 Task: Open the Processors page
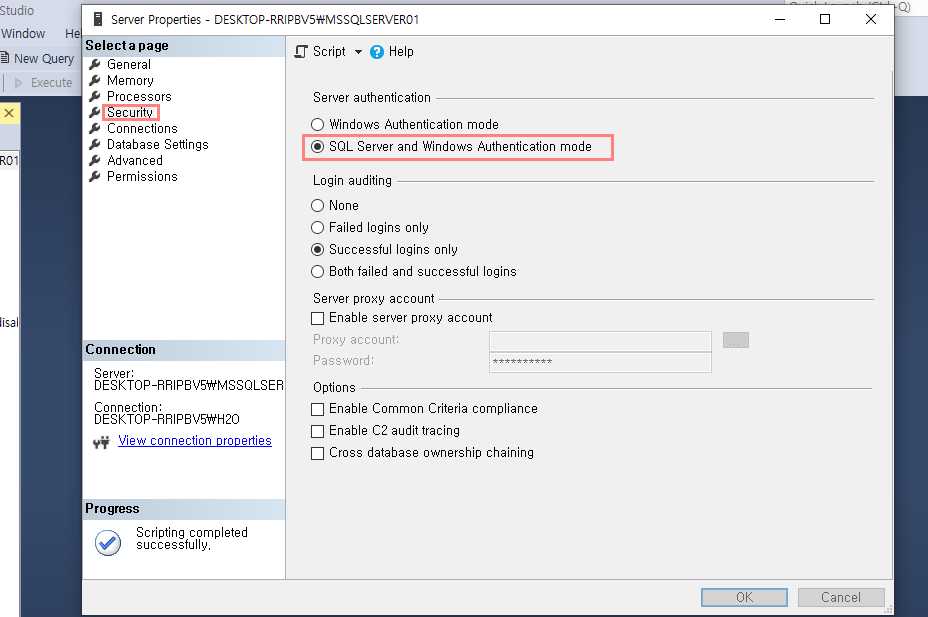coord(138,96)
